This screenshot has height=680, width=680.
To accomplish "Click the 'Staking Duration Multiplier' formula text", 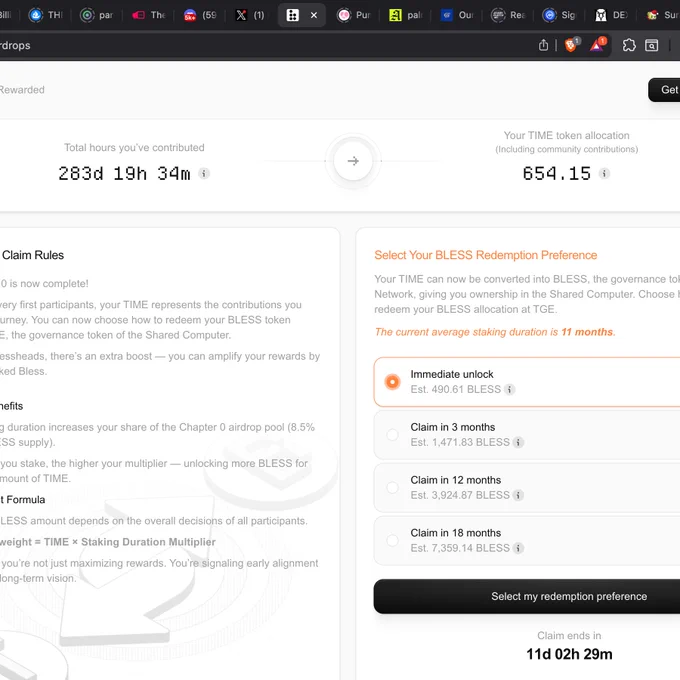I will click(x=148, y=542).
